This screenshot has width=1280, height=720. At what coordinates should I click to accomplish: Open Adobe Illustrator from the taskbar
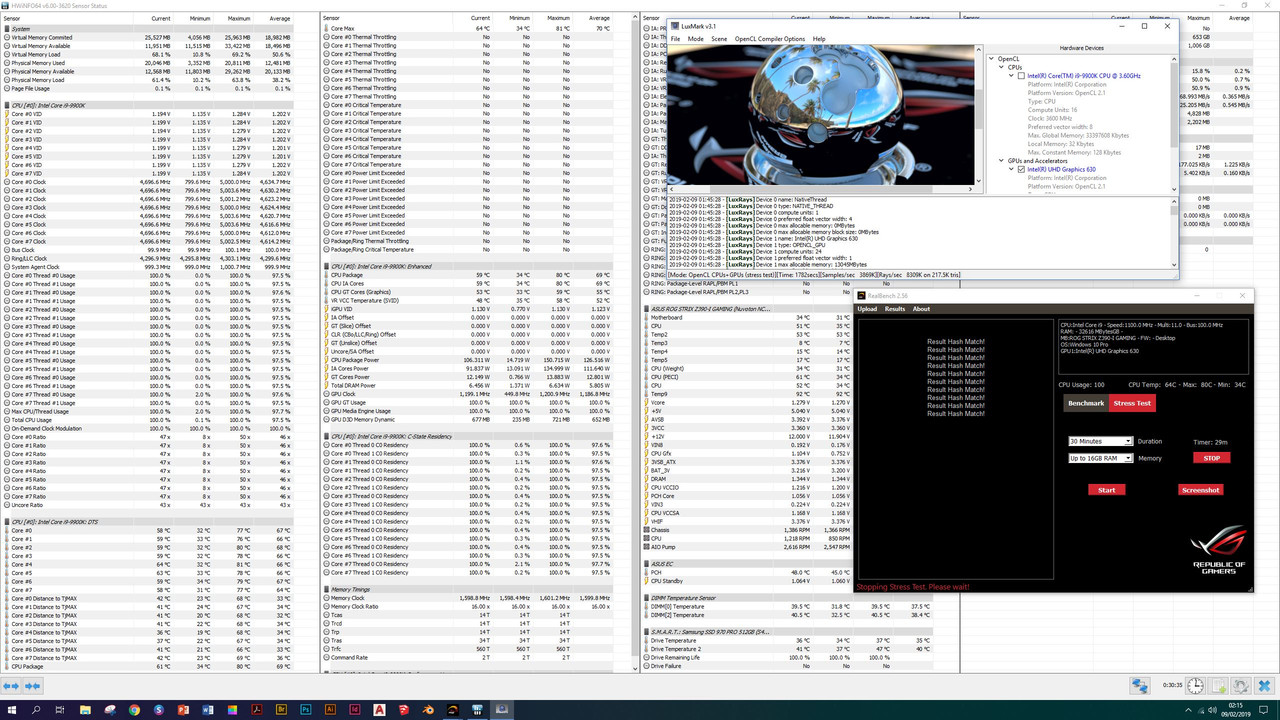coord(330,709)
